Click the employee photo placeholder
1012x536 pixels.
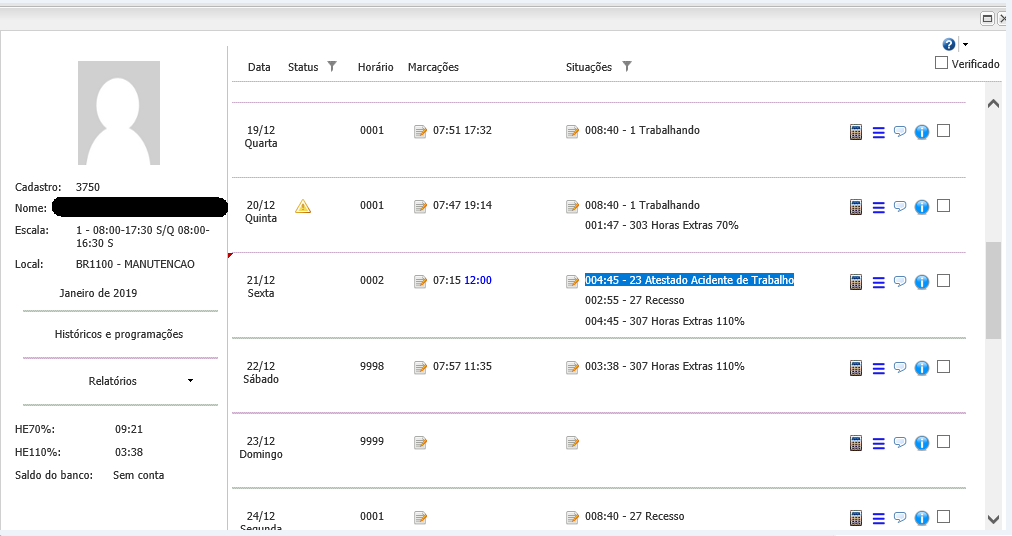point(119,113)
